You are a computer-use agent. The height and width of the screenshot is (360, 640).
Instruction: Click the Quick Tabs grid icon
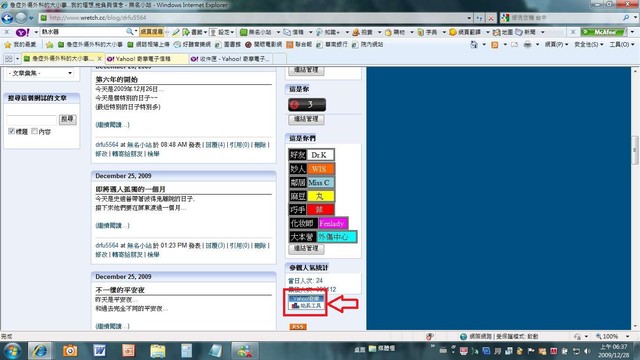point(8,59)
